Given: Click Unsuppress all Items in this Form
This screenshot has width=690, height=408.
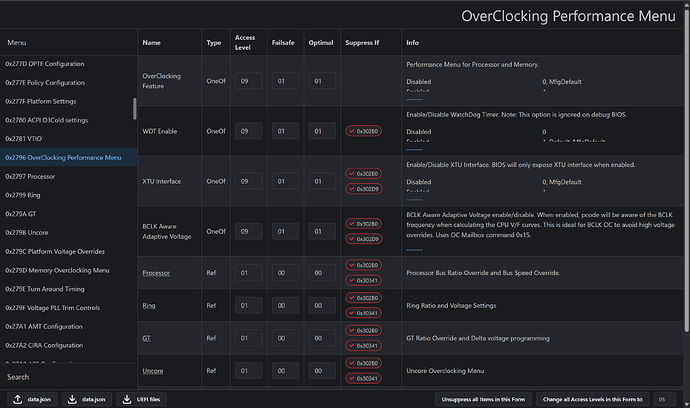Looking at the screenshot, I should coord(484,399).
